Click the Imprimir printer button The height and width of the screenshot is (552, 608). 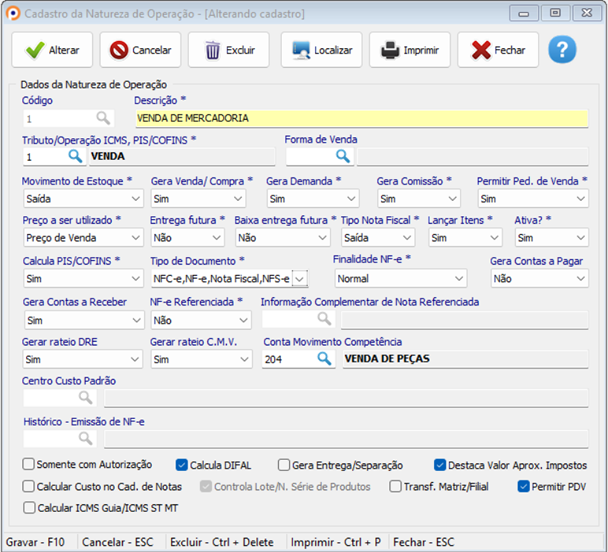point(409,50)
